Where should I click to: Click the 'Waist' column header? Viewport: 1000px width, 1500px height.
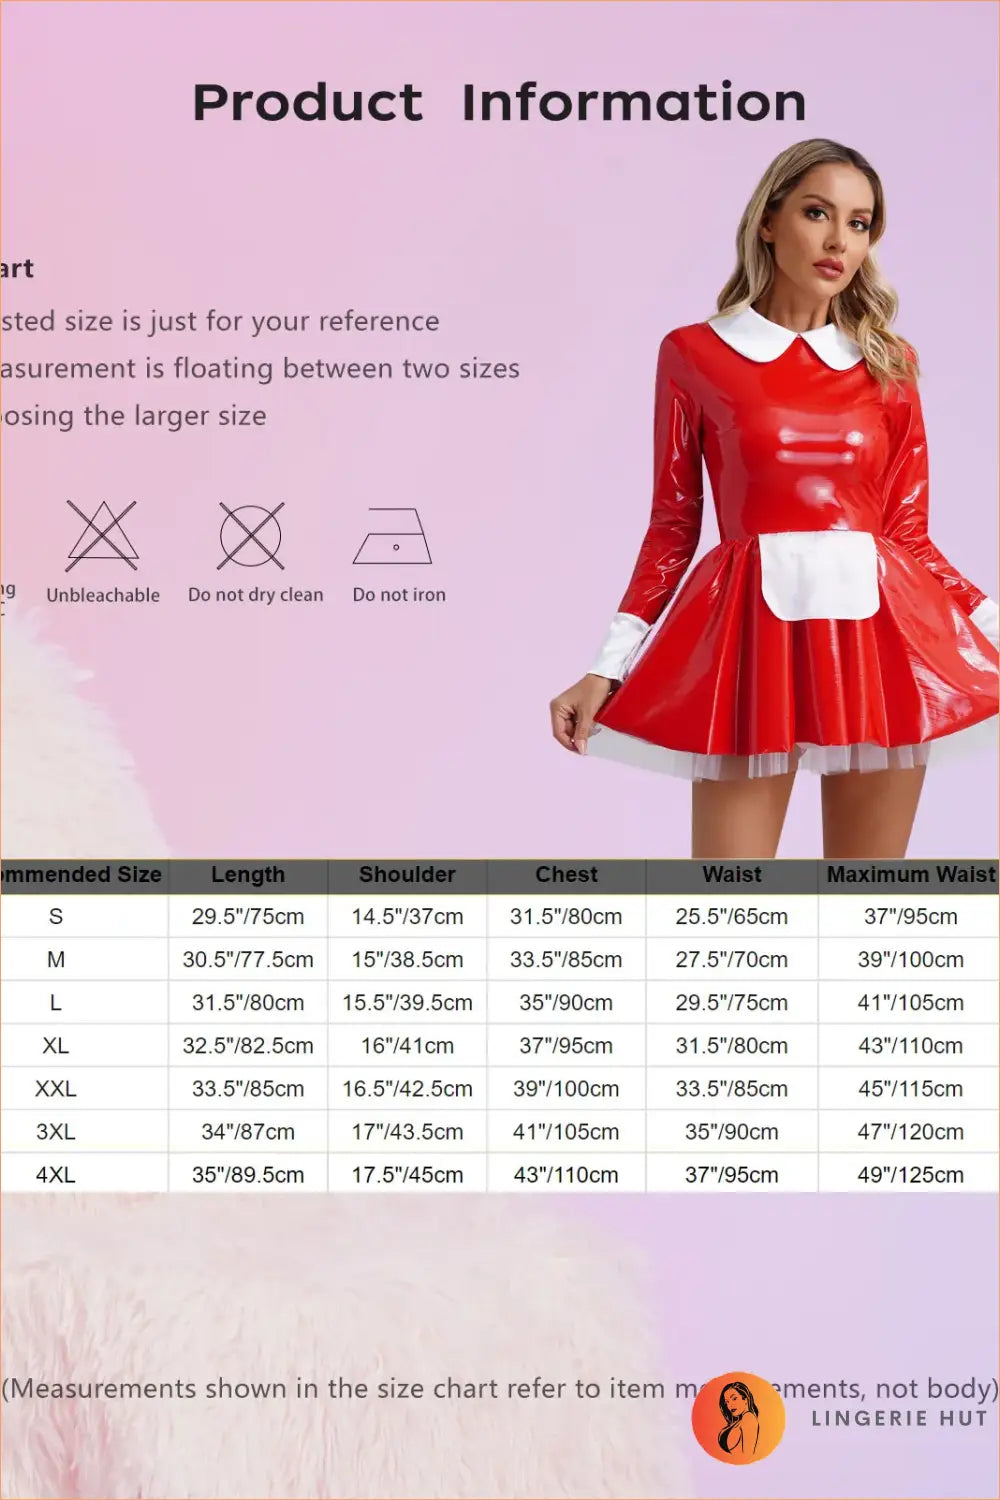(732, 875)
